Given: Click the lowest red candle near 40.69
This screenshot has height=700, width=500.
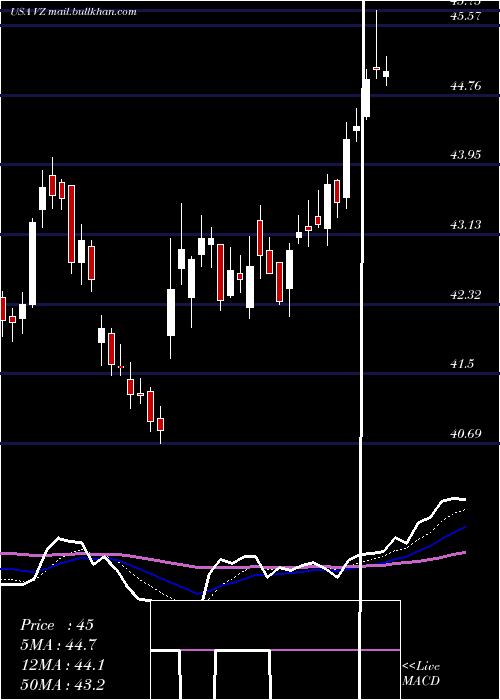Looking at the screenshot, I should (161, 424).
